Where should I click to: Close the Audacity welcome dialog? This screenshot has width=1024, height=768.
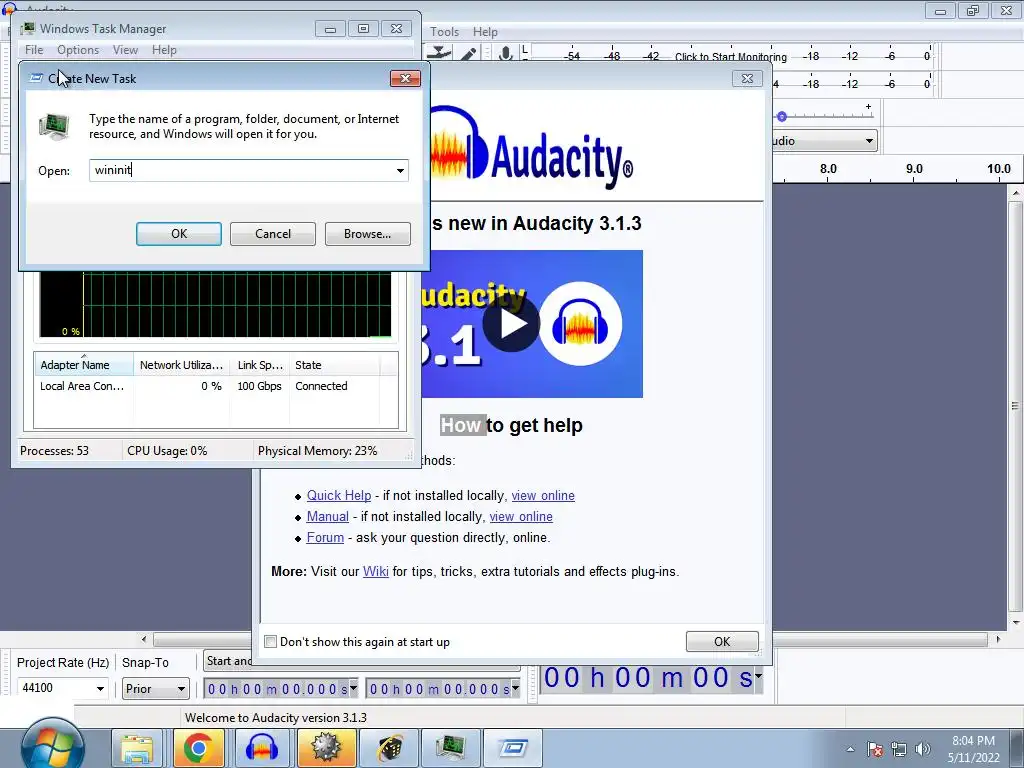point(747,78)
